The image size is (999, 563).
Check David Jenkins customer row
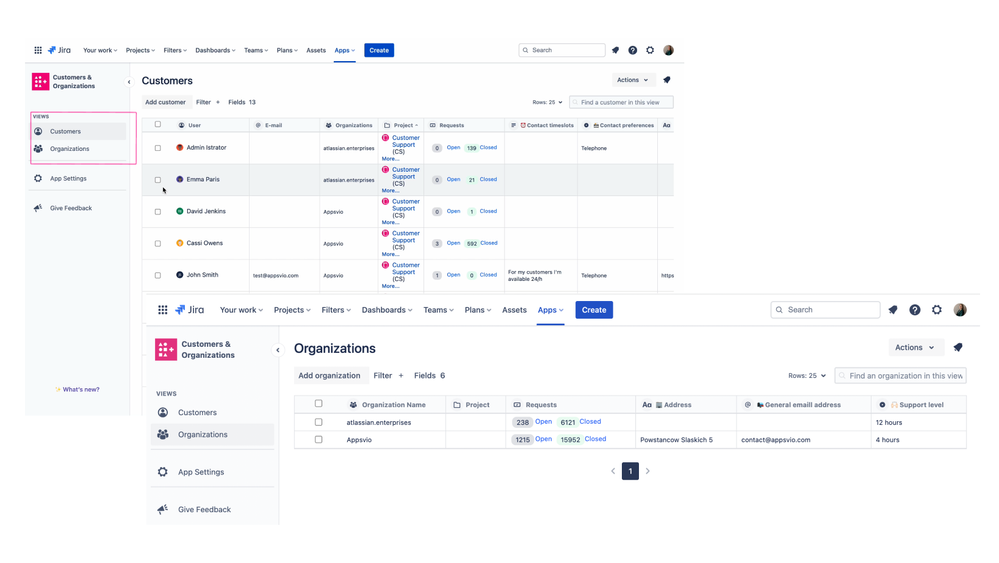(158, 211)
